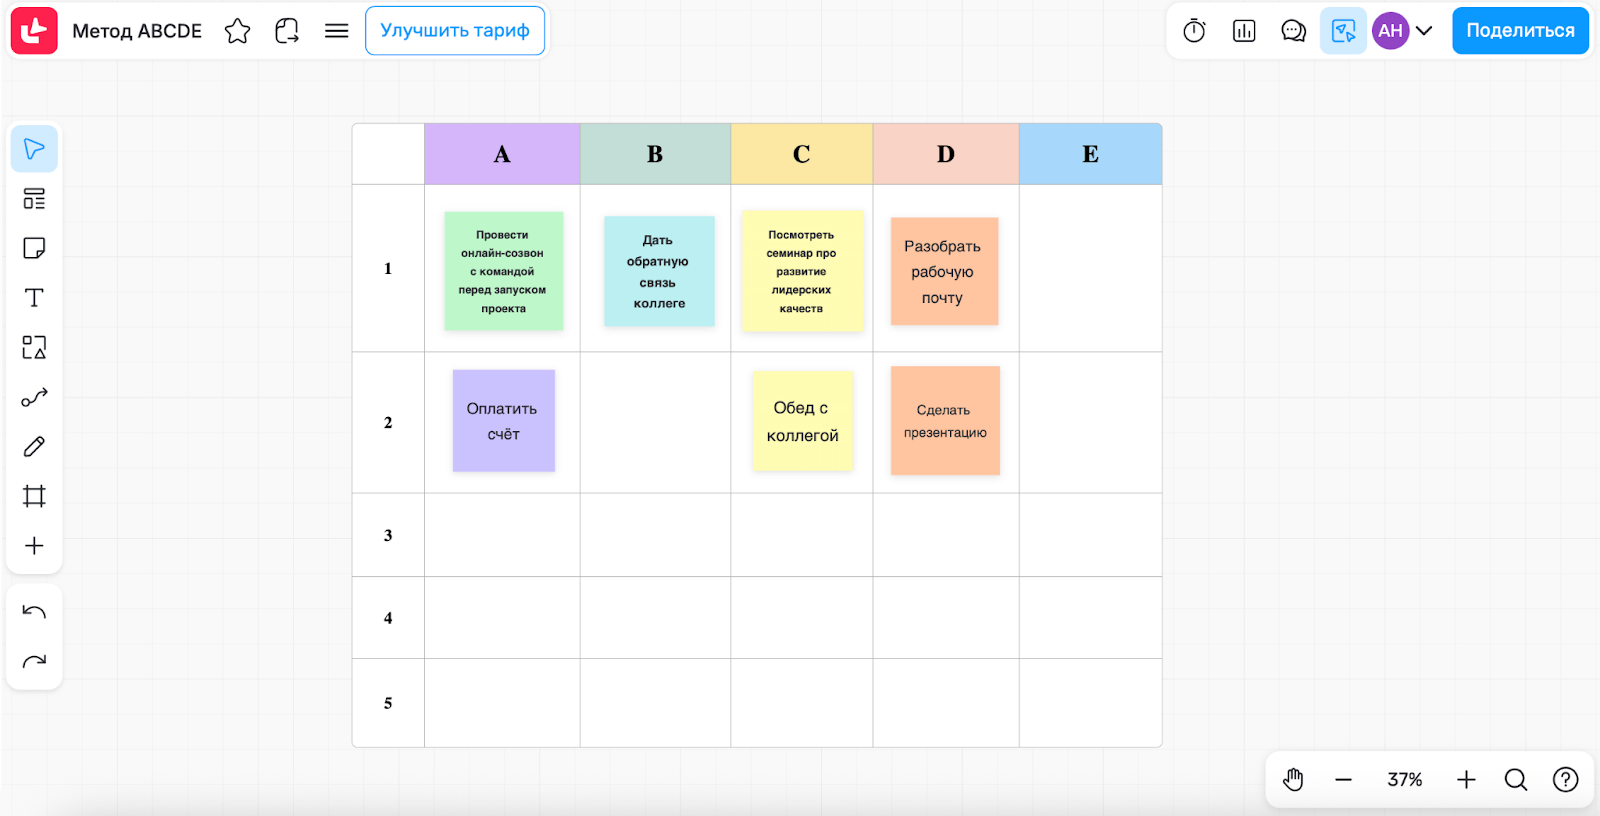
Task: Star the board as favorite
Action: (x=238, y=31)
